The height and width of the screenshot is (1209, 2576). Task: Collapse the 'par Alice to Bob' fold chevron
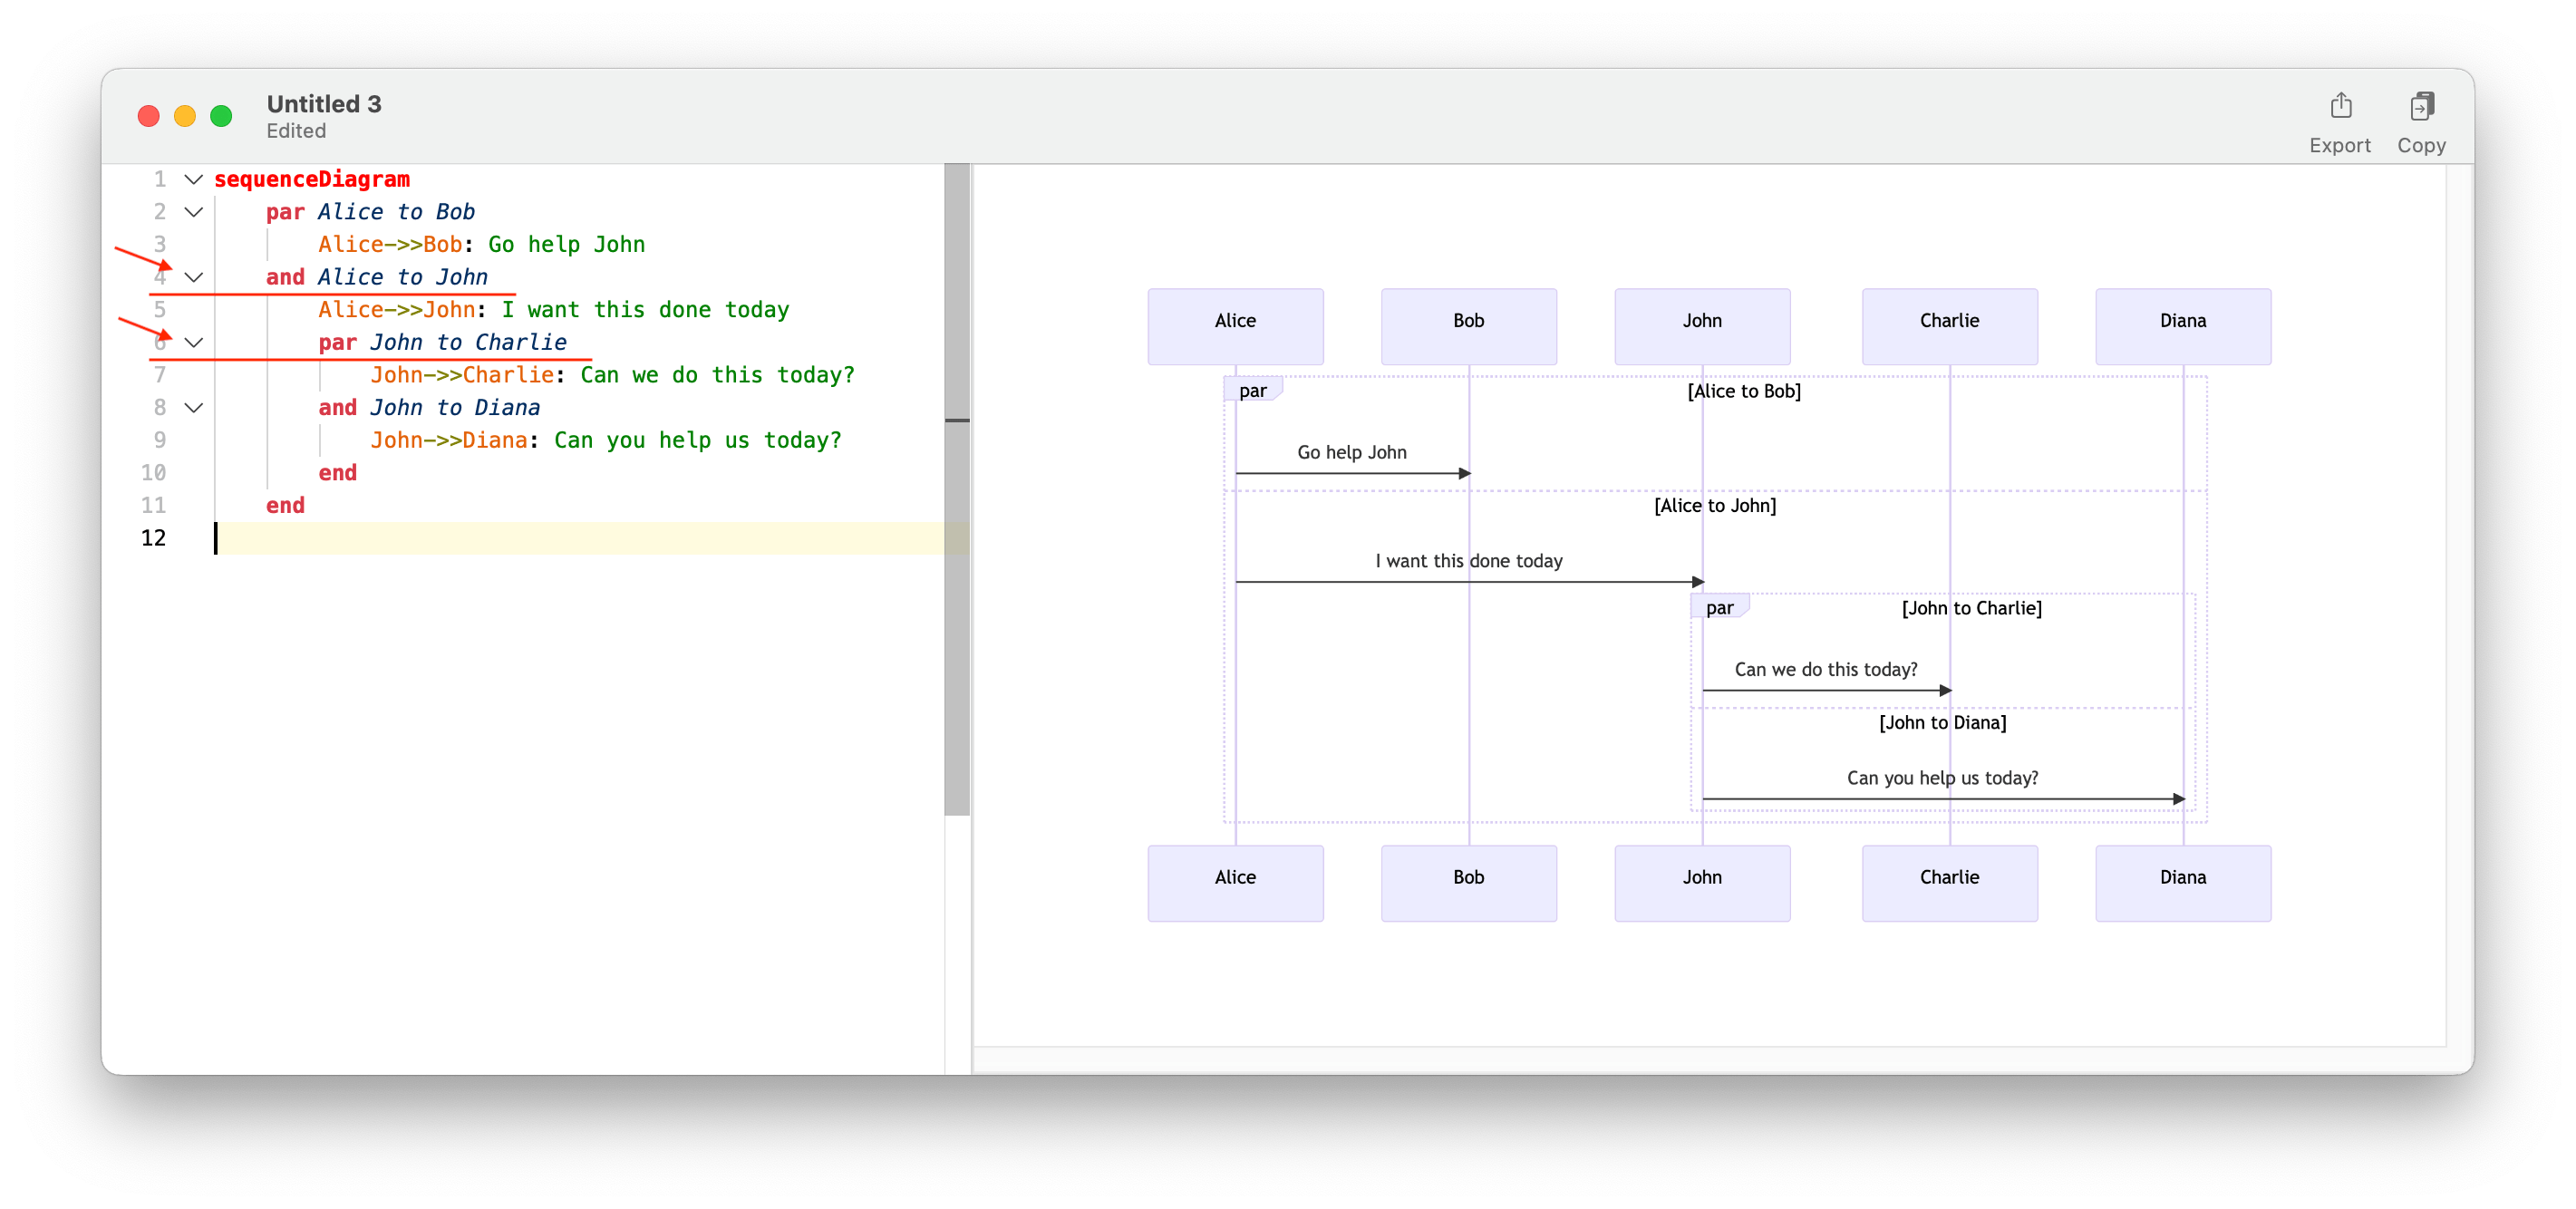[194, 212]
